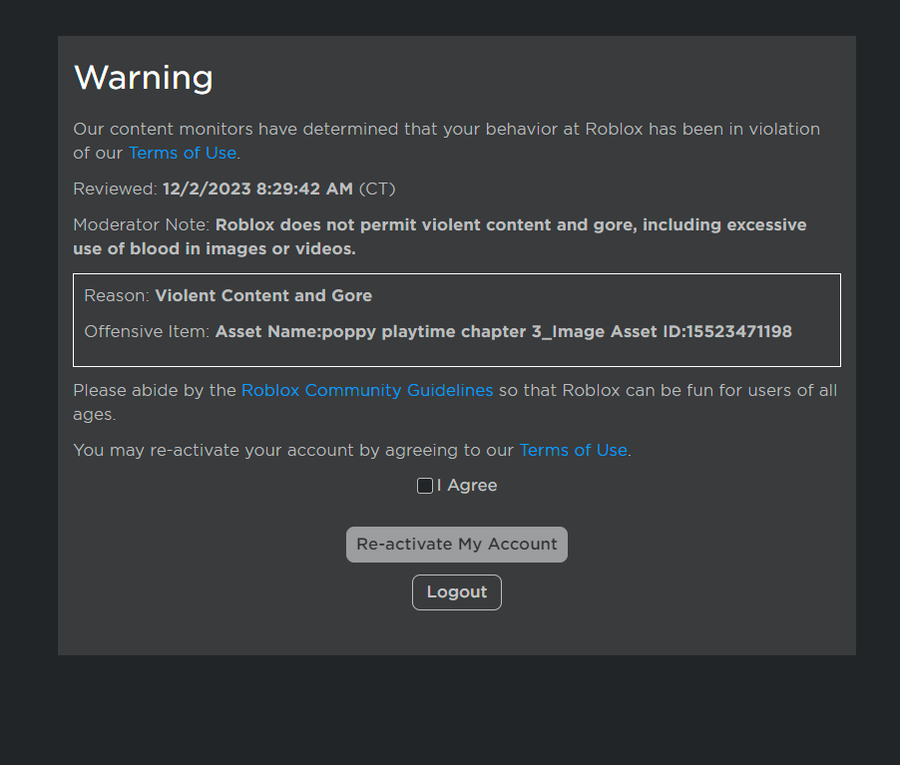Click the Re-activate My Account button

tap(457, 544)
